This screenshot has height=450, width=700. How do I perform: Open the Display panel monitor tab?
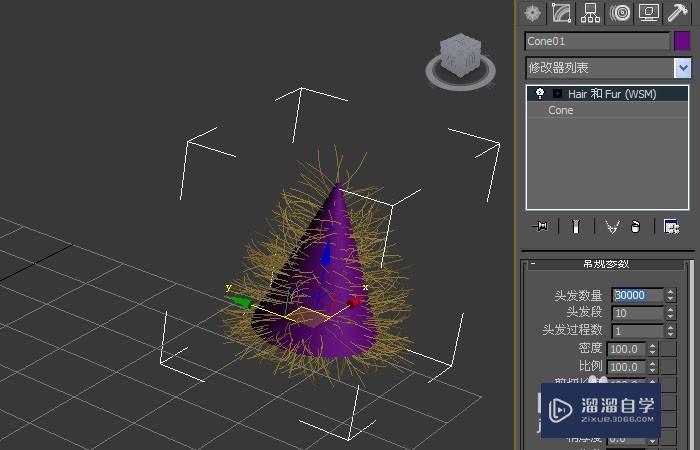(x=649, y=13)
